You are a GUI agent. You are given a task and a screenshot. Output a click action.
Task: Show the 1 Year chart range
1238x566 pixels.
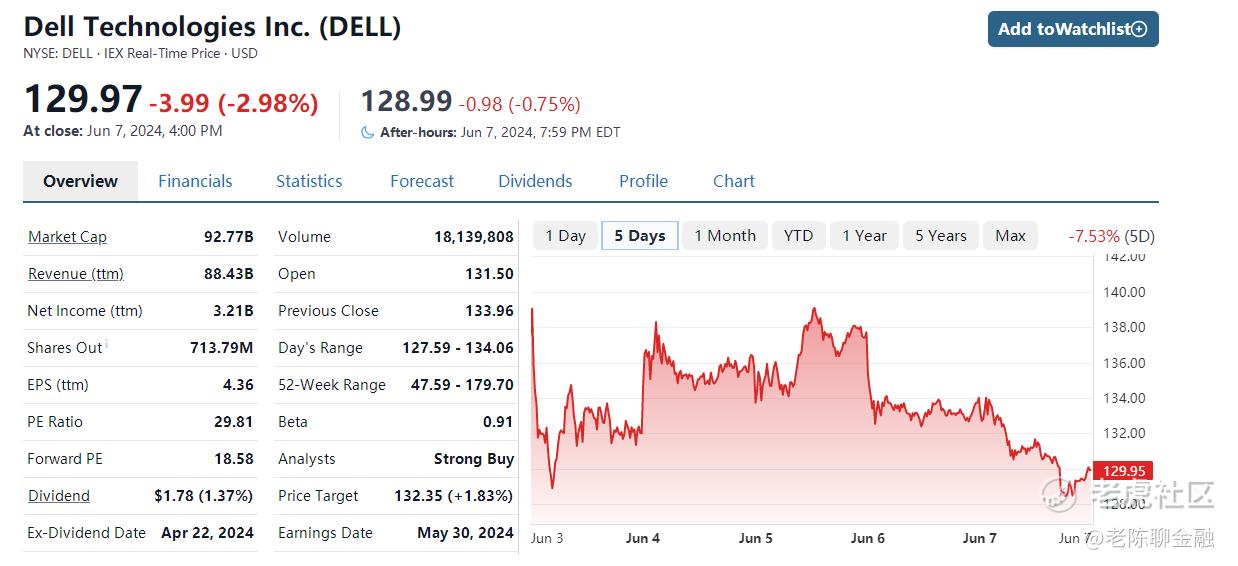pos(864,236)
